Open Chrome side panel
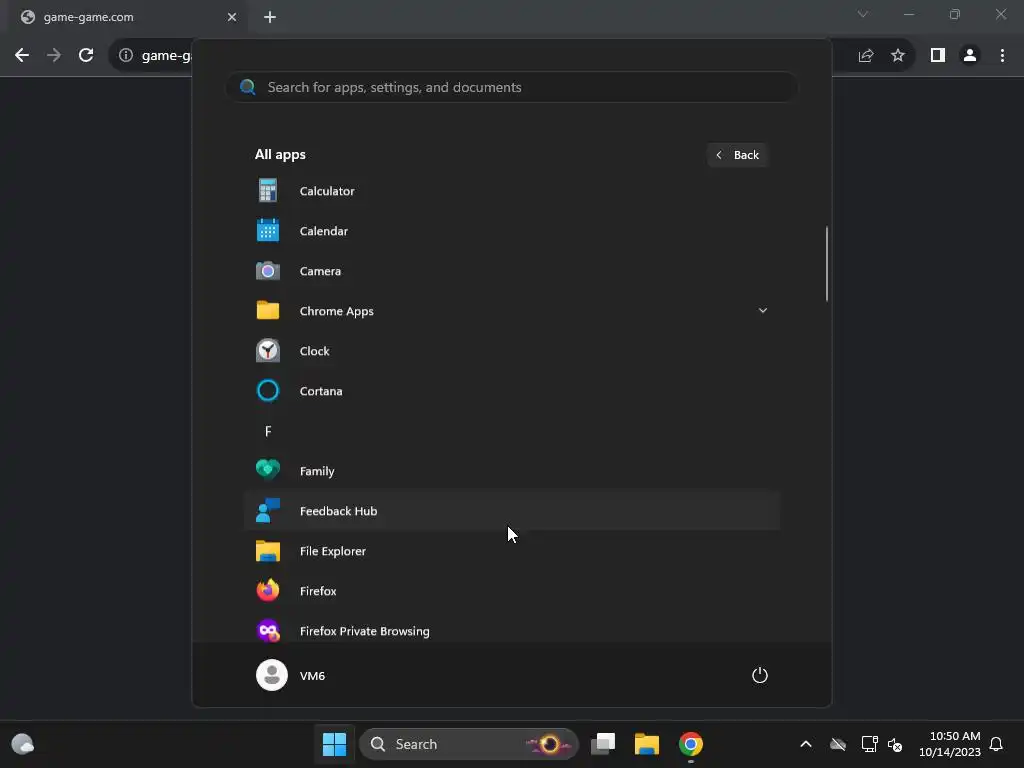The height and width of the screenshot is (768, 1024). tap(938, 55)
